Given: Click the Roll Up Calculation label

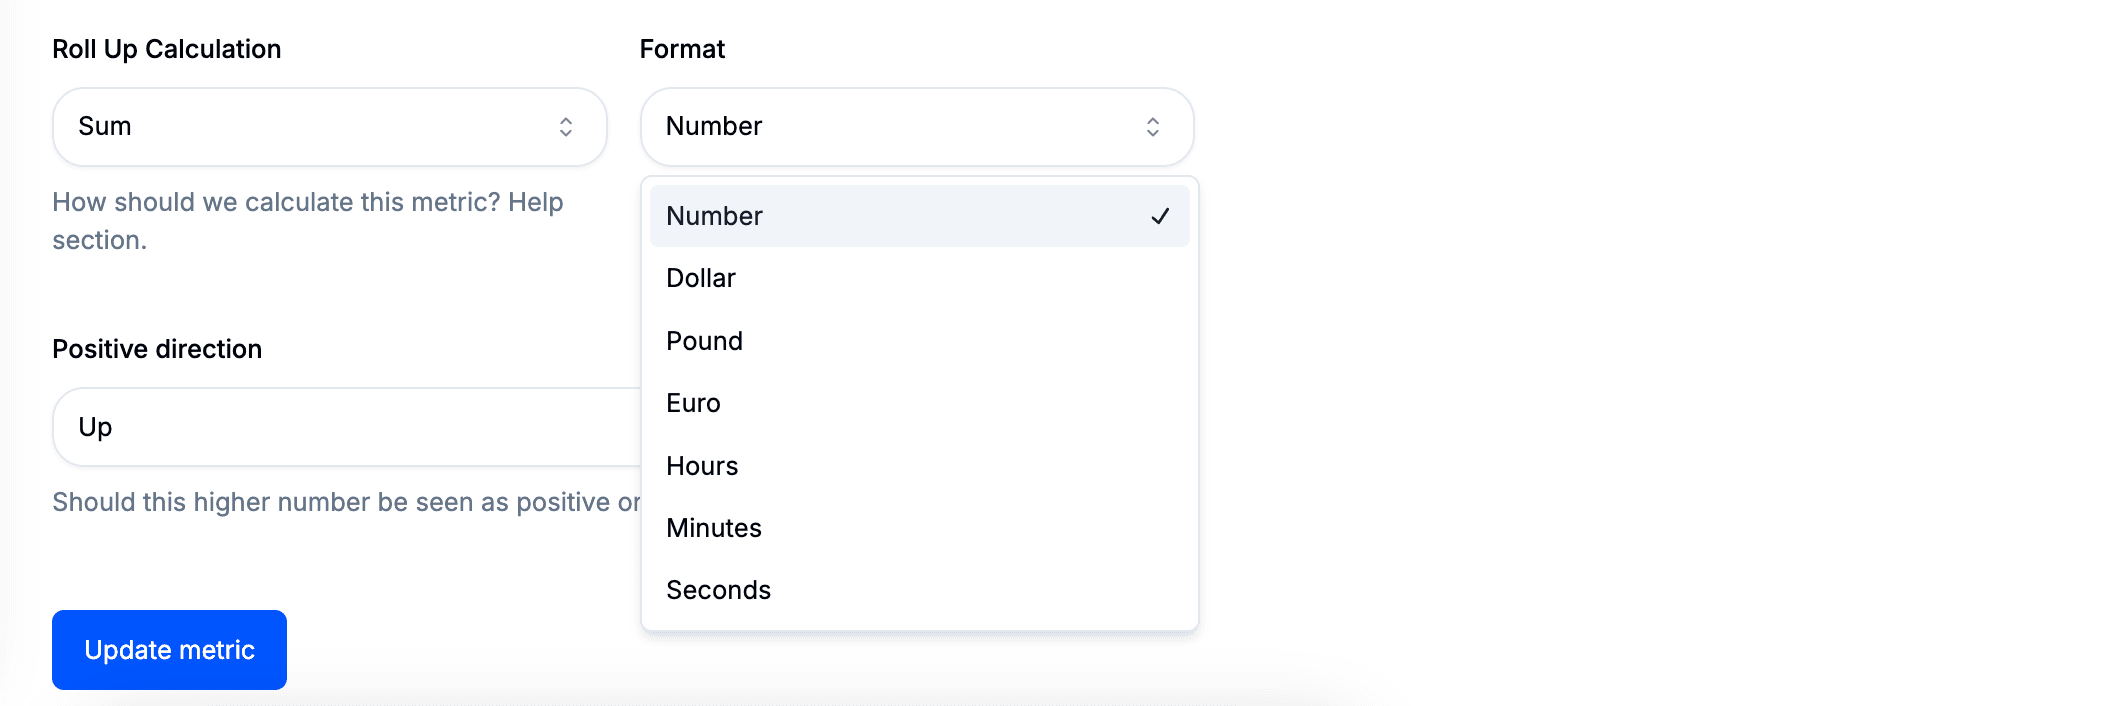Looking at the screenshot, I should tap(166, 49).
